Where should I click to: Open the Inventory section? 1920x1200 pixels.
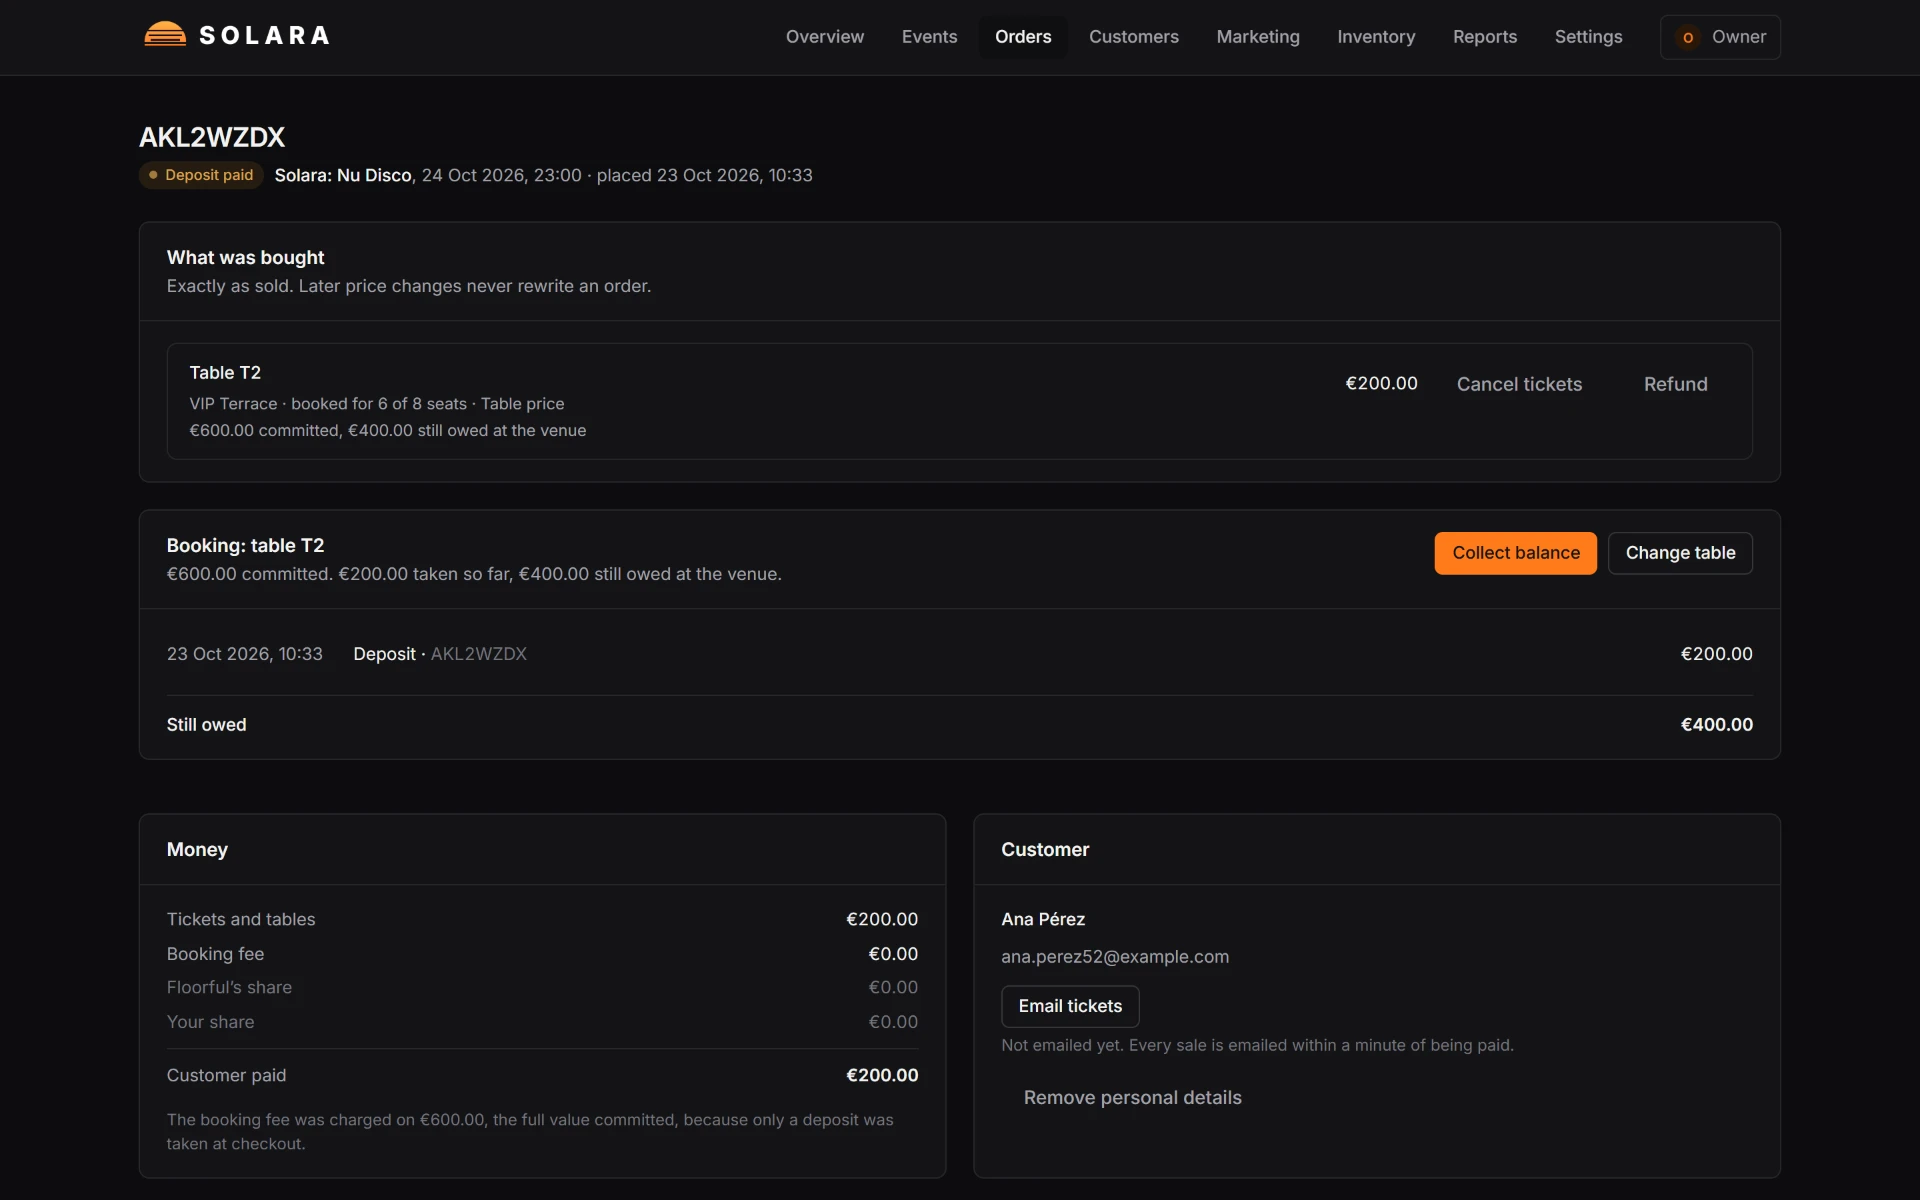[1376, 37]
